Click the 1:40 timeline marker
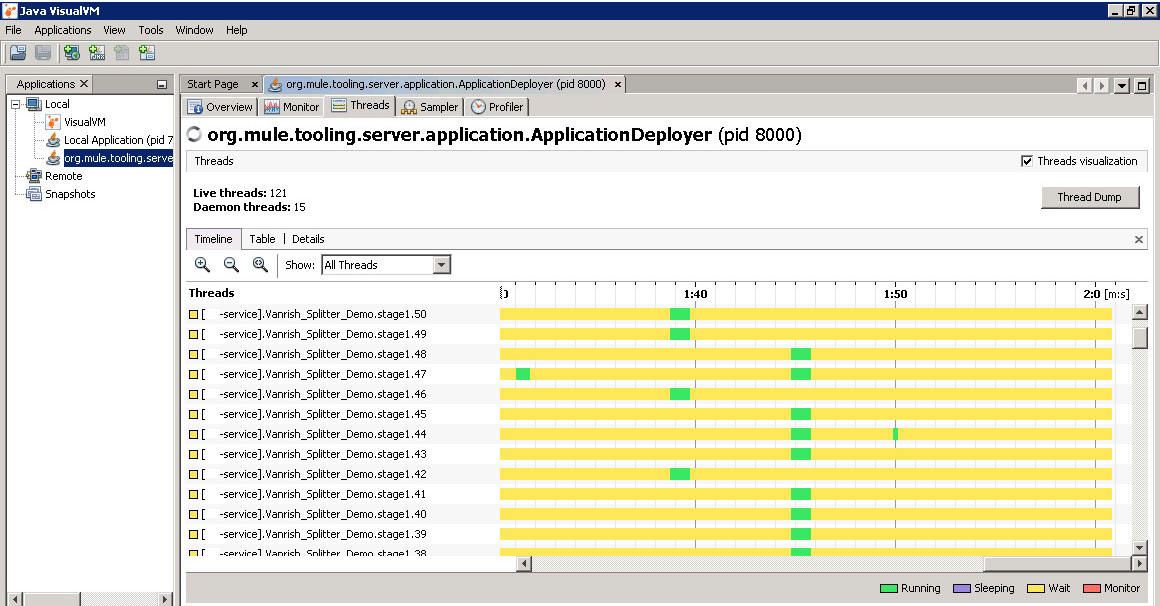Viewport: 1160px width, 606px height. click(695, 294)
